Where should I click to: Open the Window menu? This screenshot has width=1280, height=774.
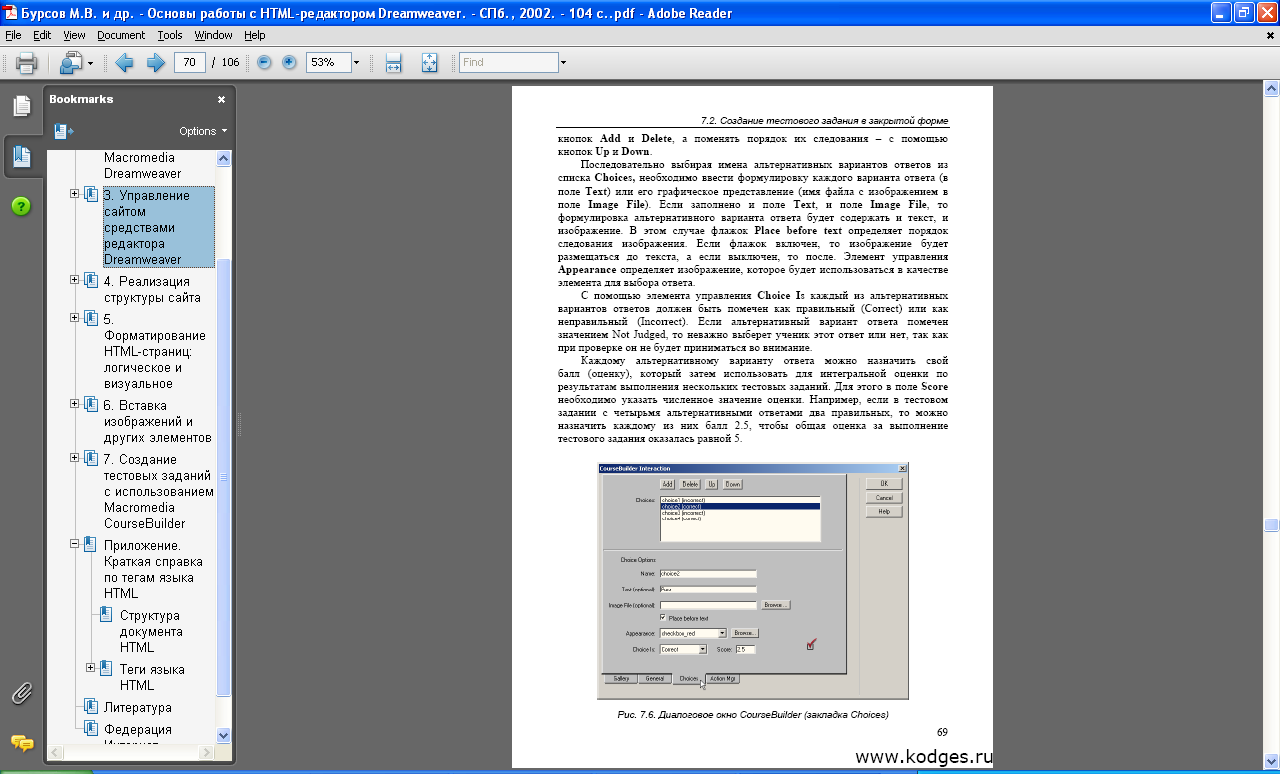tap(213, 35)
